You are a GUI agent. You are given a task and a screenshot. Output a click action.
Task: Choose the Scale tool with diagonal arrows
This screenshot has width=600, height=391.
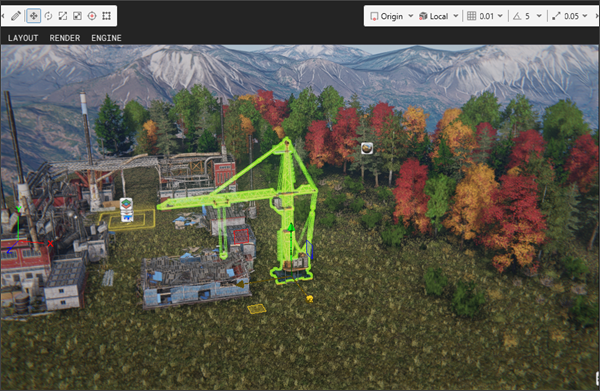63,16
